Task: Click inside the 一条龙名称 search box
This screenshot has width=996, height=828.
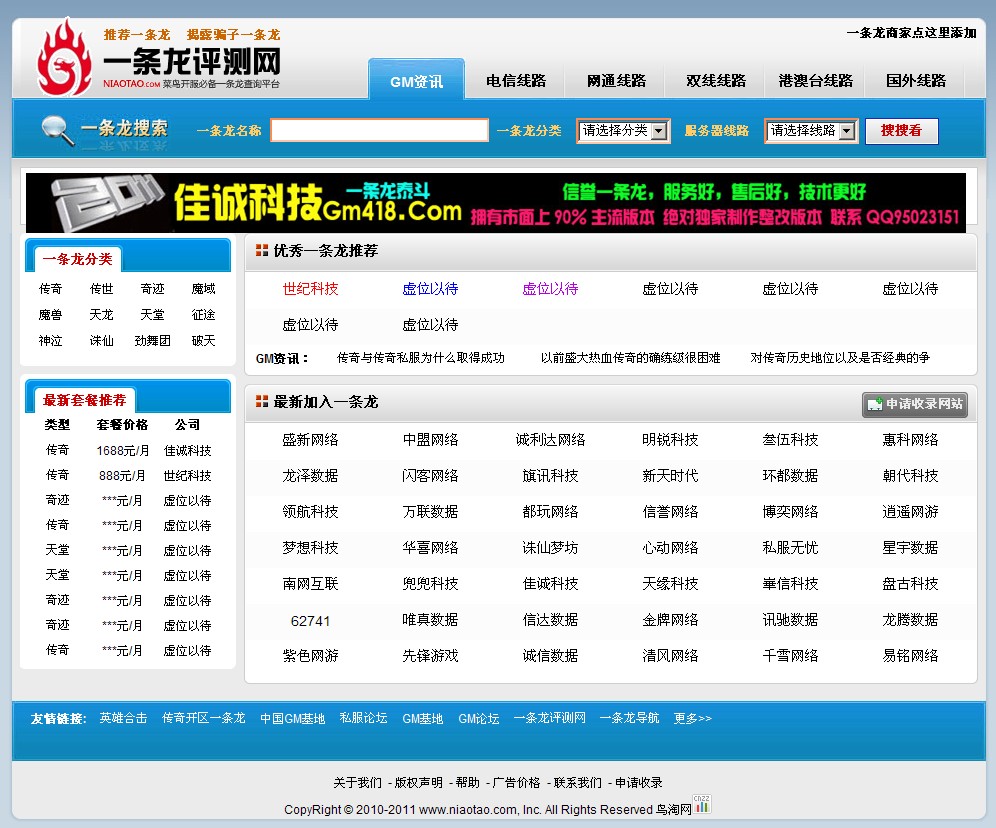Action: 378,130
